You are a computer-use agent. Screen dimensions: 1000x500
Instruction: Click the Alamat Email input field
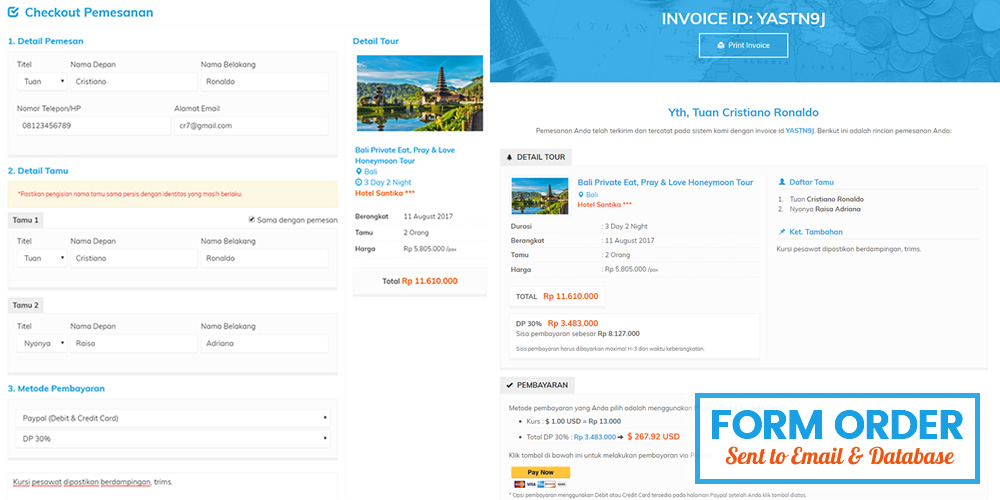tap(250, 126)
